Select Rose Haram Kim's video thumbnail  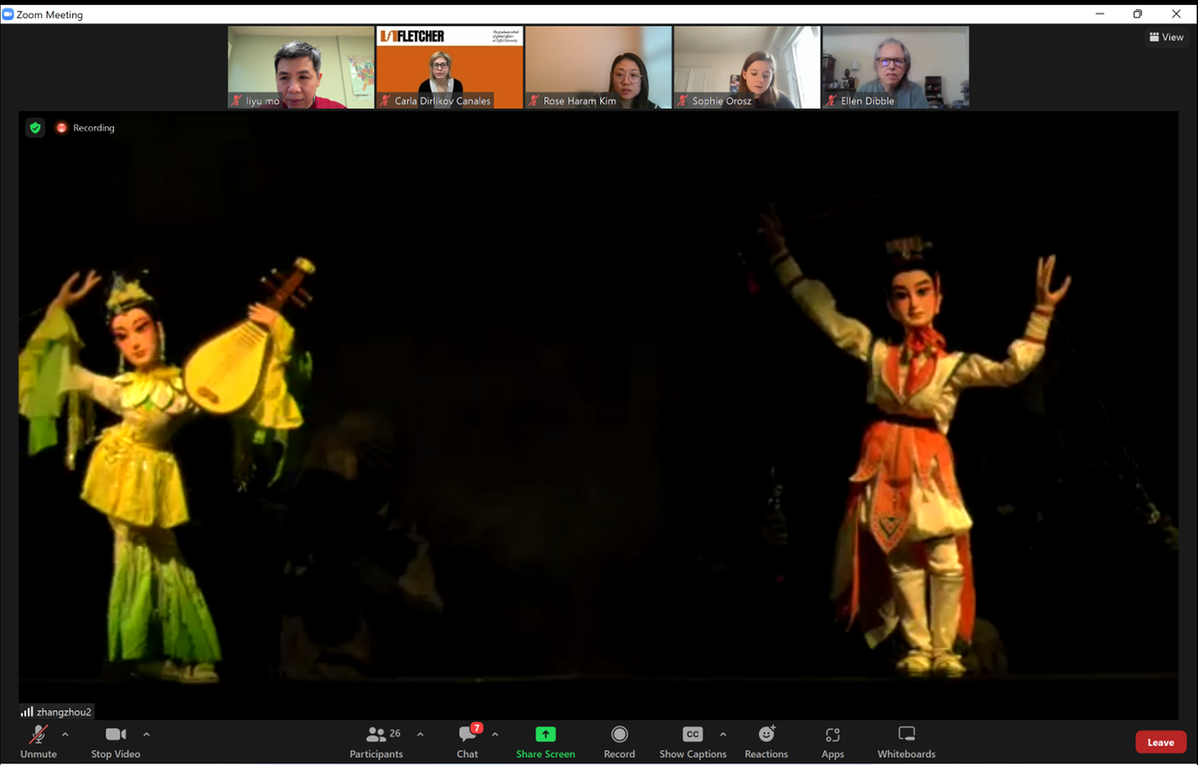(x=598, y=67)
